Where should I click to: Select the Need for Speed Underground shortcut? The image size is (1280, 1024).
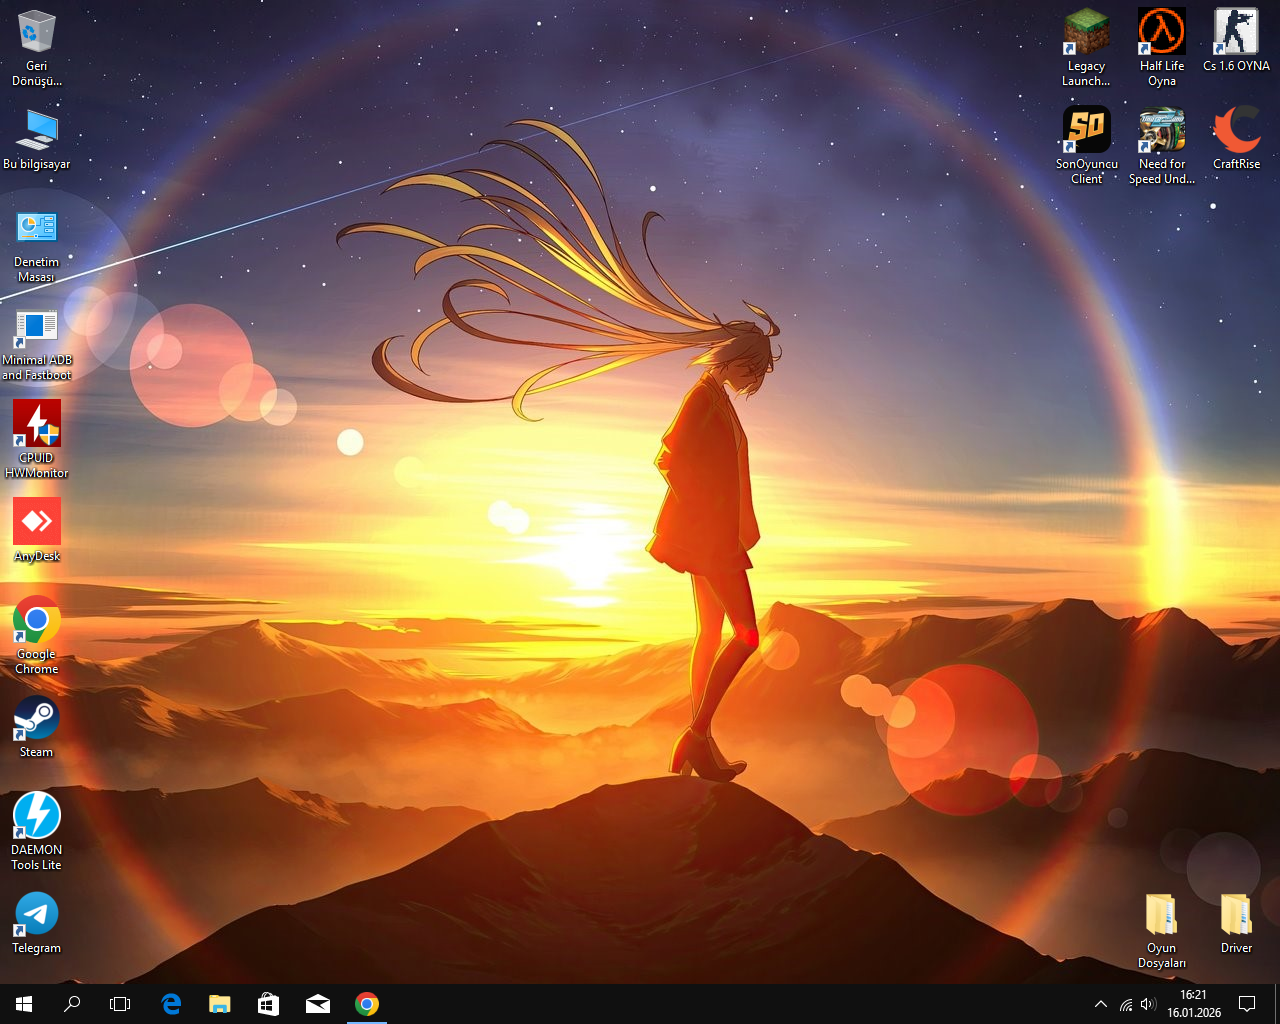[1162, 146]
